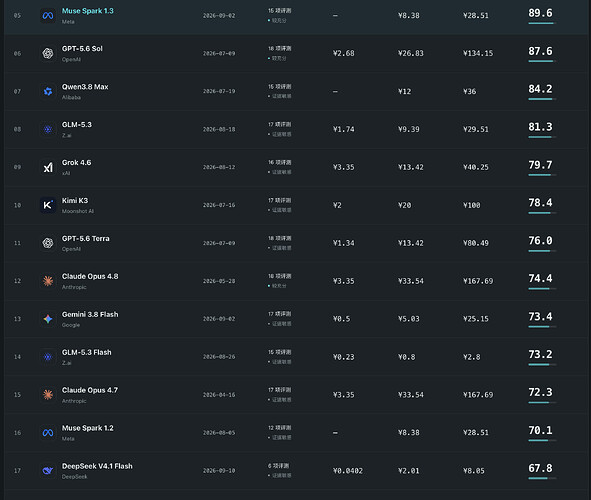Screen dimensions: 591x500
Task: Click the ¥134.15 price in GPT-5.6 Sol row
Action: click(478, 54)
